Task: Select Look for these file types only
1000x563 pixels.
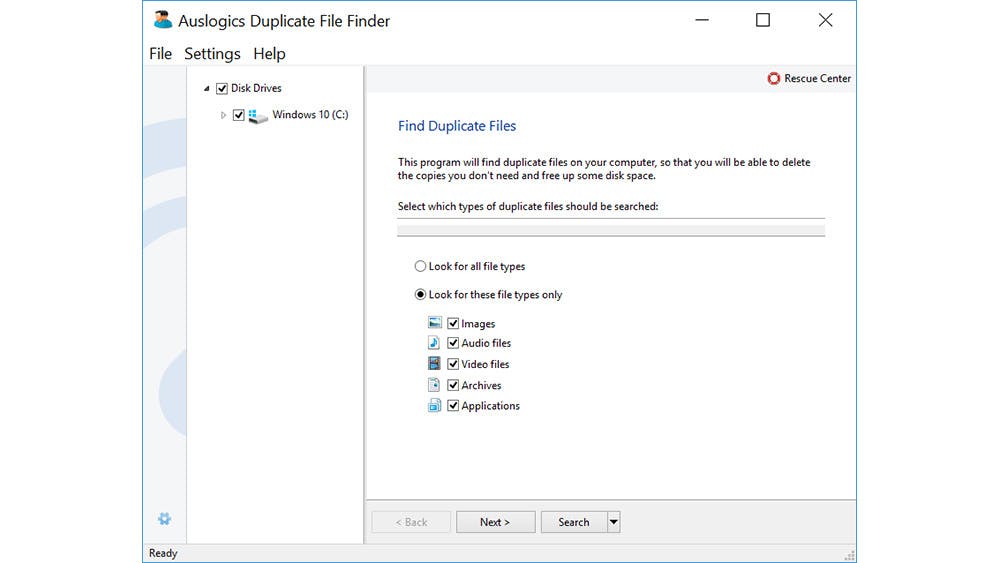Action: click(420, 295)
